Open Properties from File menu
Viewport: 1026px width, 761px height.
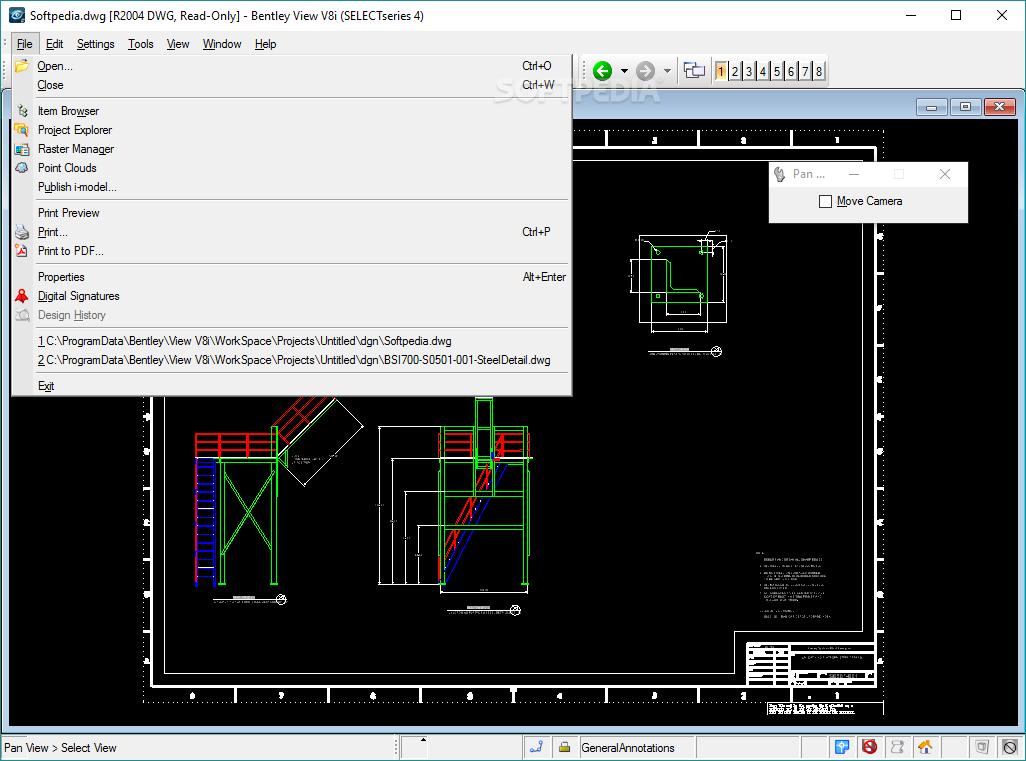(x=292, y=277)
